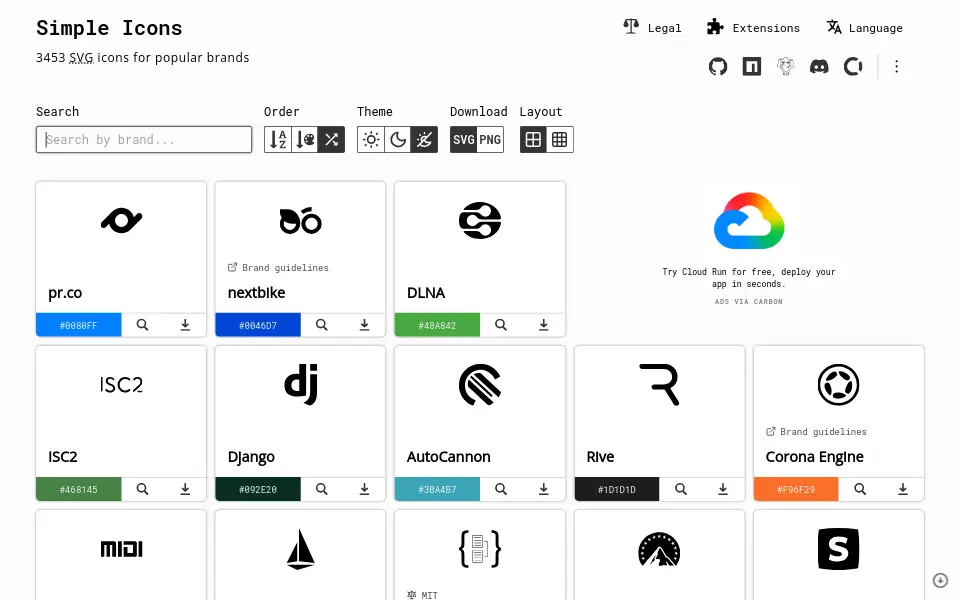960x600 pixels.
Task: Switch to system theme
Action: pyautogui.click(x=424, y=140)
